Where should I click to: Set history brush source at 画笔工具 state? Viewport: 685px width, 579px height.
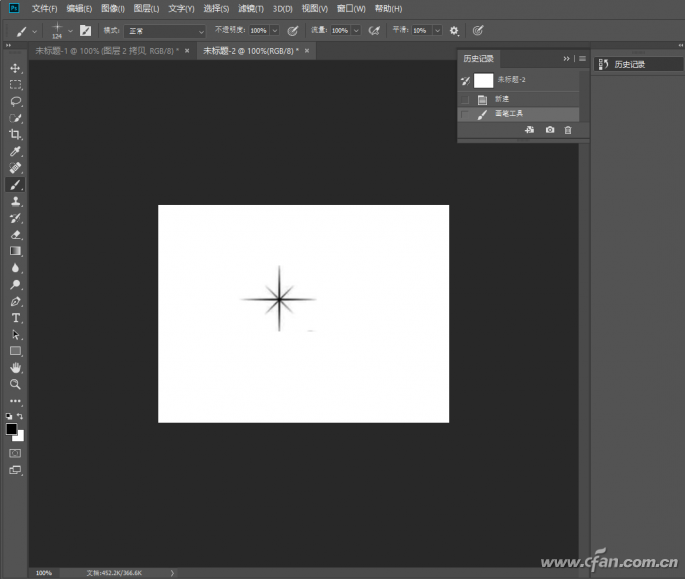click(465, 114)
